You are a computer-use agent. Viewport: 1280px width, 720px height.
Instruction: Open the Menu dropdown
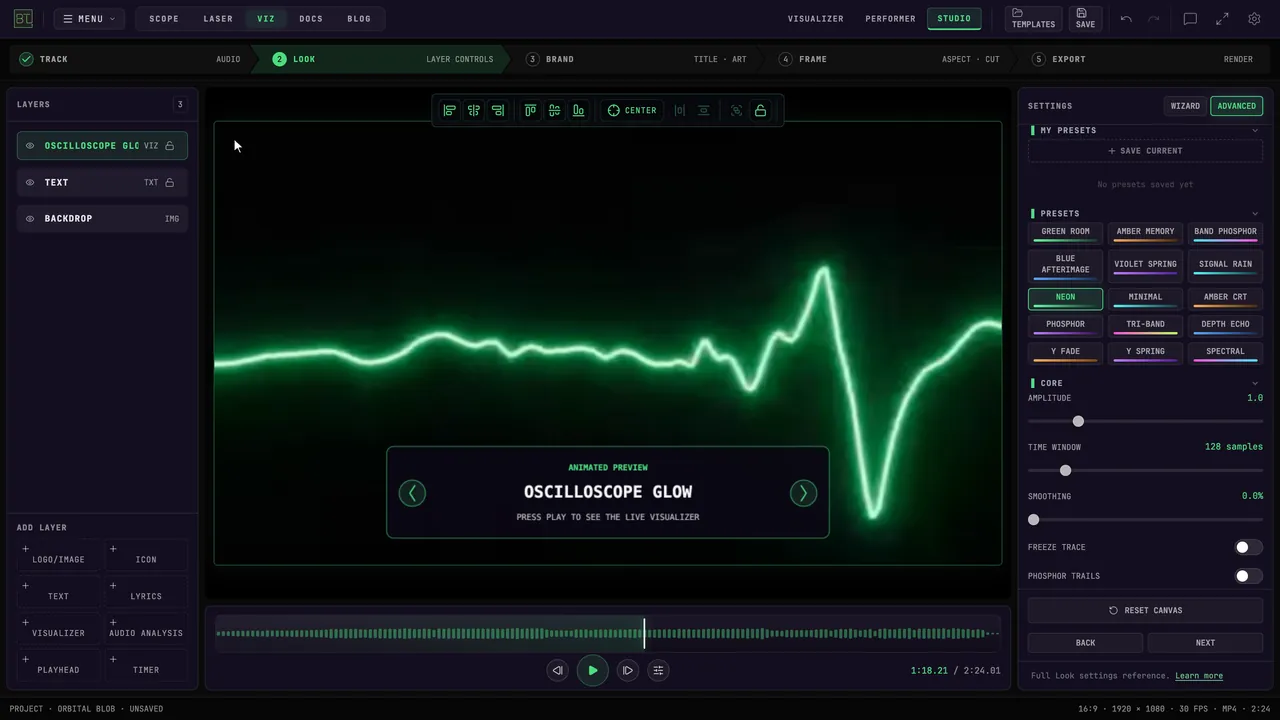[x=89, y=19]
